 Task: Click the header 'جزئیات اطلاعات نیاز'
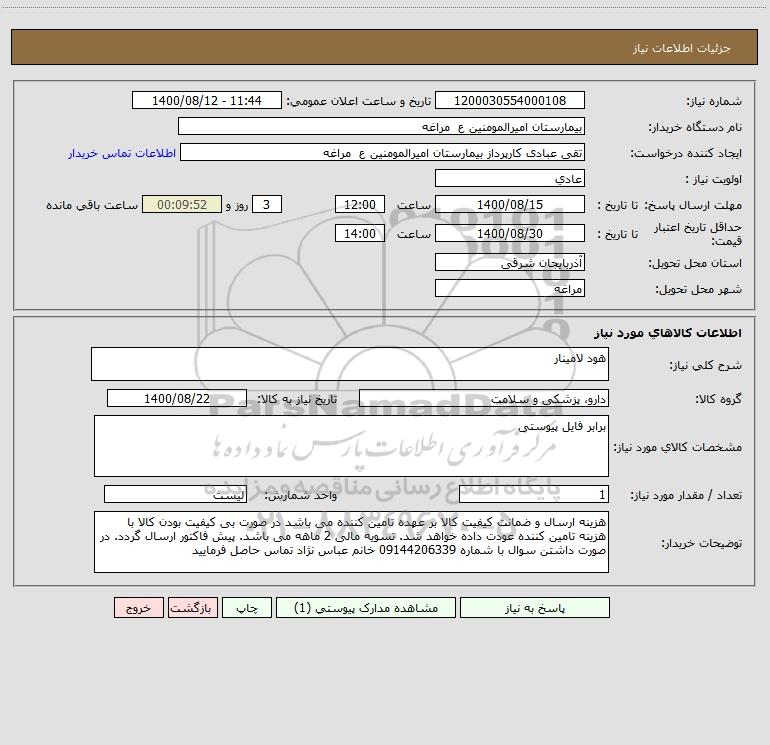[x=682, y=48]
